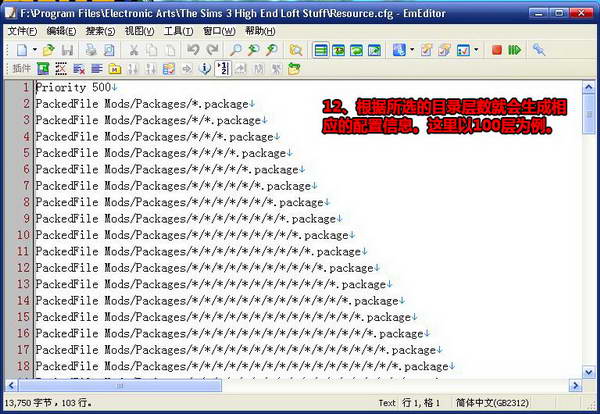The height and width of the screenshot is (414, 600).
Task: Open the dropdown arrow beside the red Stop icon
Action: coord(476,49)
